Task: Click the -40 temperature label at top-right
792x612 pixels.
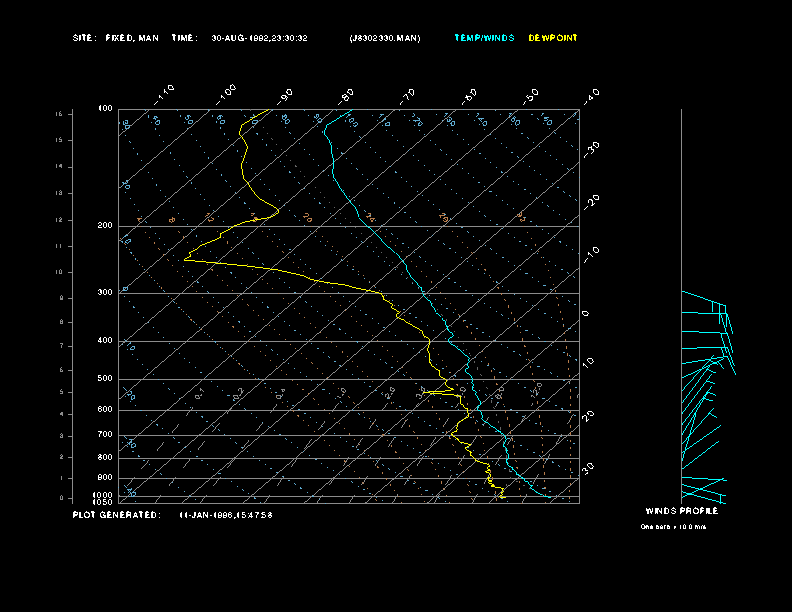Action: pos(590,94)
